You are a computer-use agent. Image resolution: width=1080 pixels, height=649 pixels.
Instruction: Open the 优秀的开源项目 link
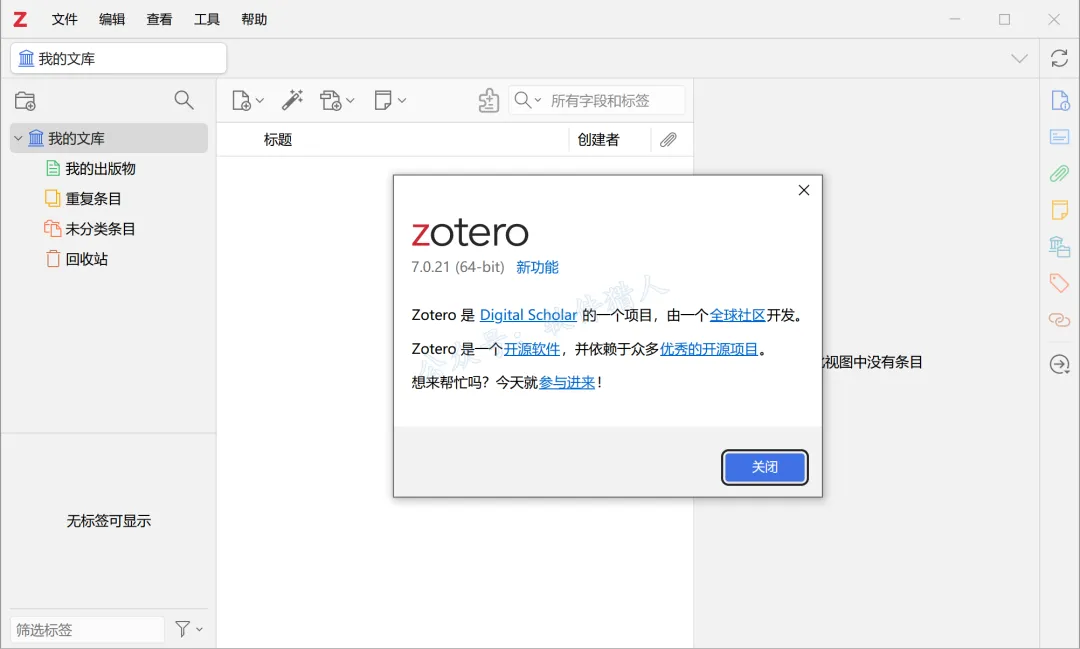[x=709, y=349]
